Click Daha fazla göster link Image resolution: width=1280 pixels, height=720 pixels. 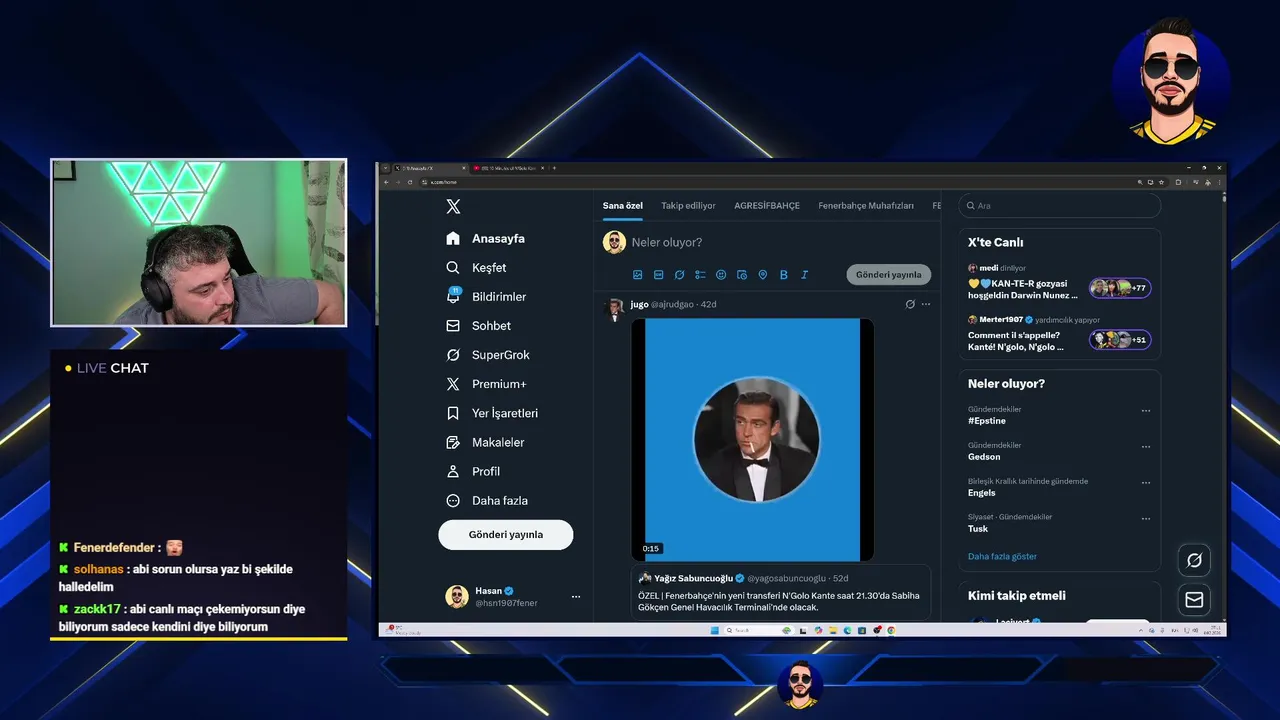pyautogui.click(x=1002, y=557)
